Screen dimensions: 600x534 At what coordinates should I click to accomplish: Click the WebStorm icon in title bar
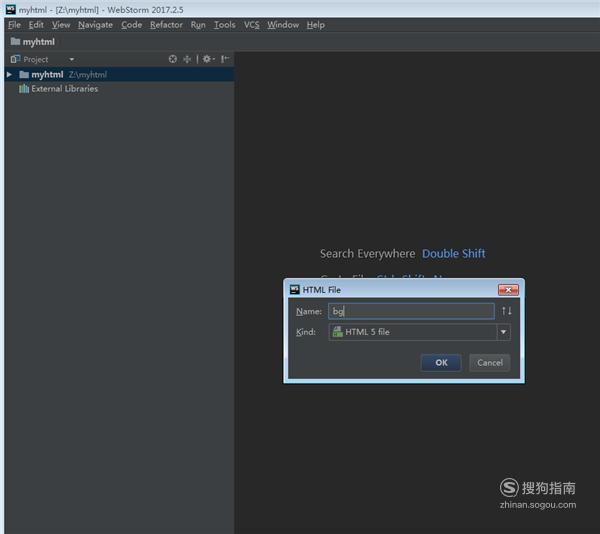point(11,10)
